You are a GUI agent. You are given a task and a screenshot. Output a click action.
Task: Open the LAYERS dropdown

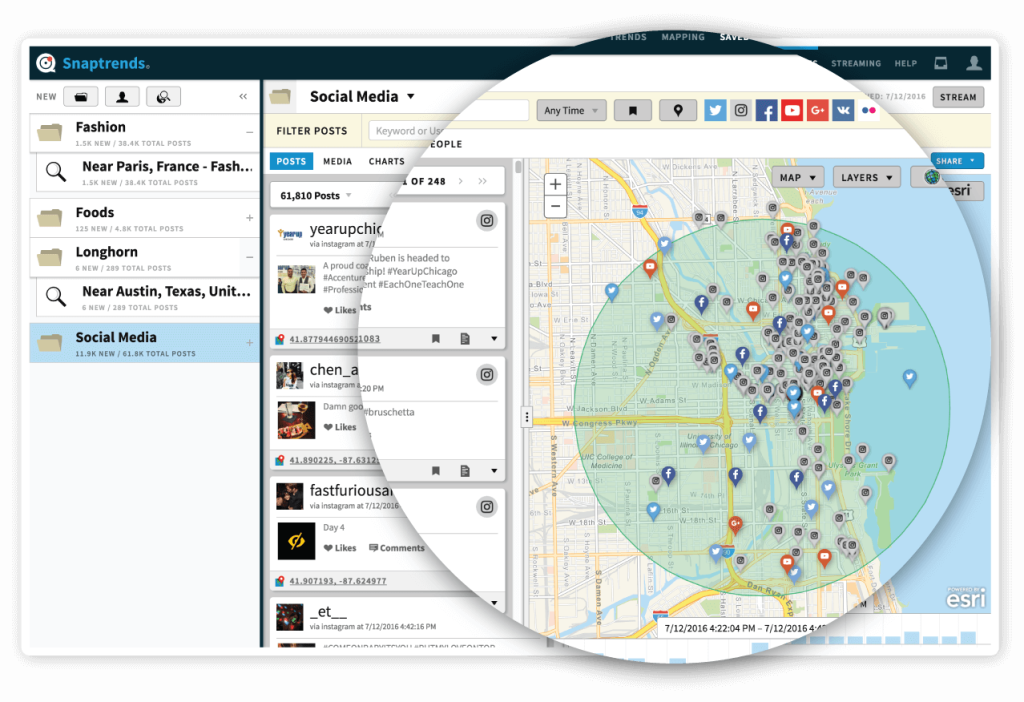[867, 177]
